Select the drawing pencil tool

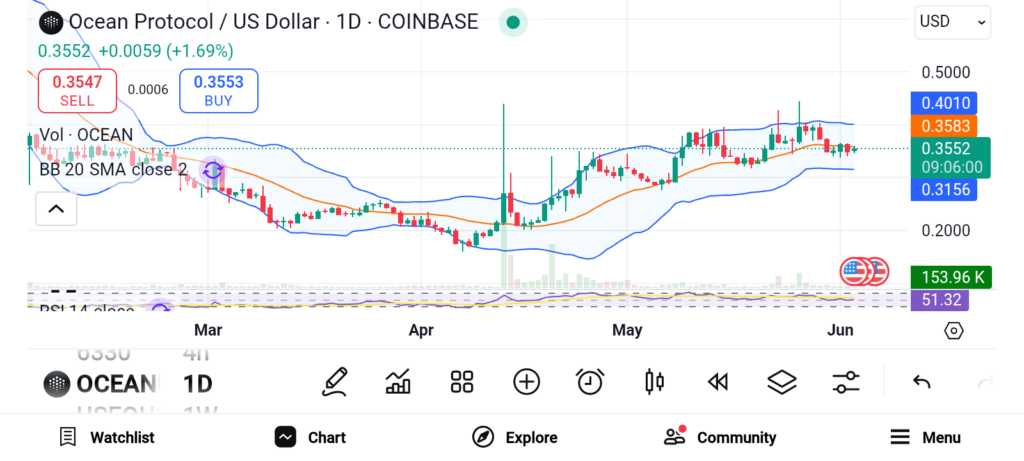tap(334, 382)
